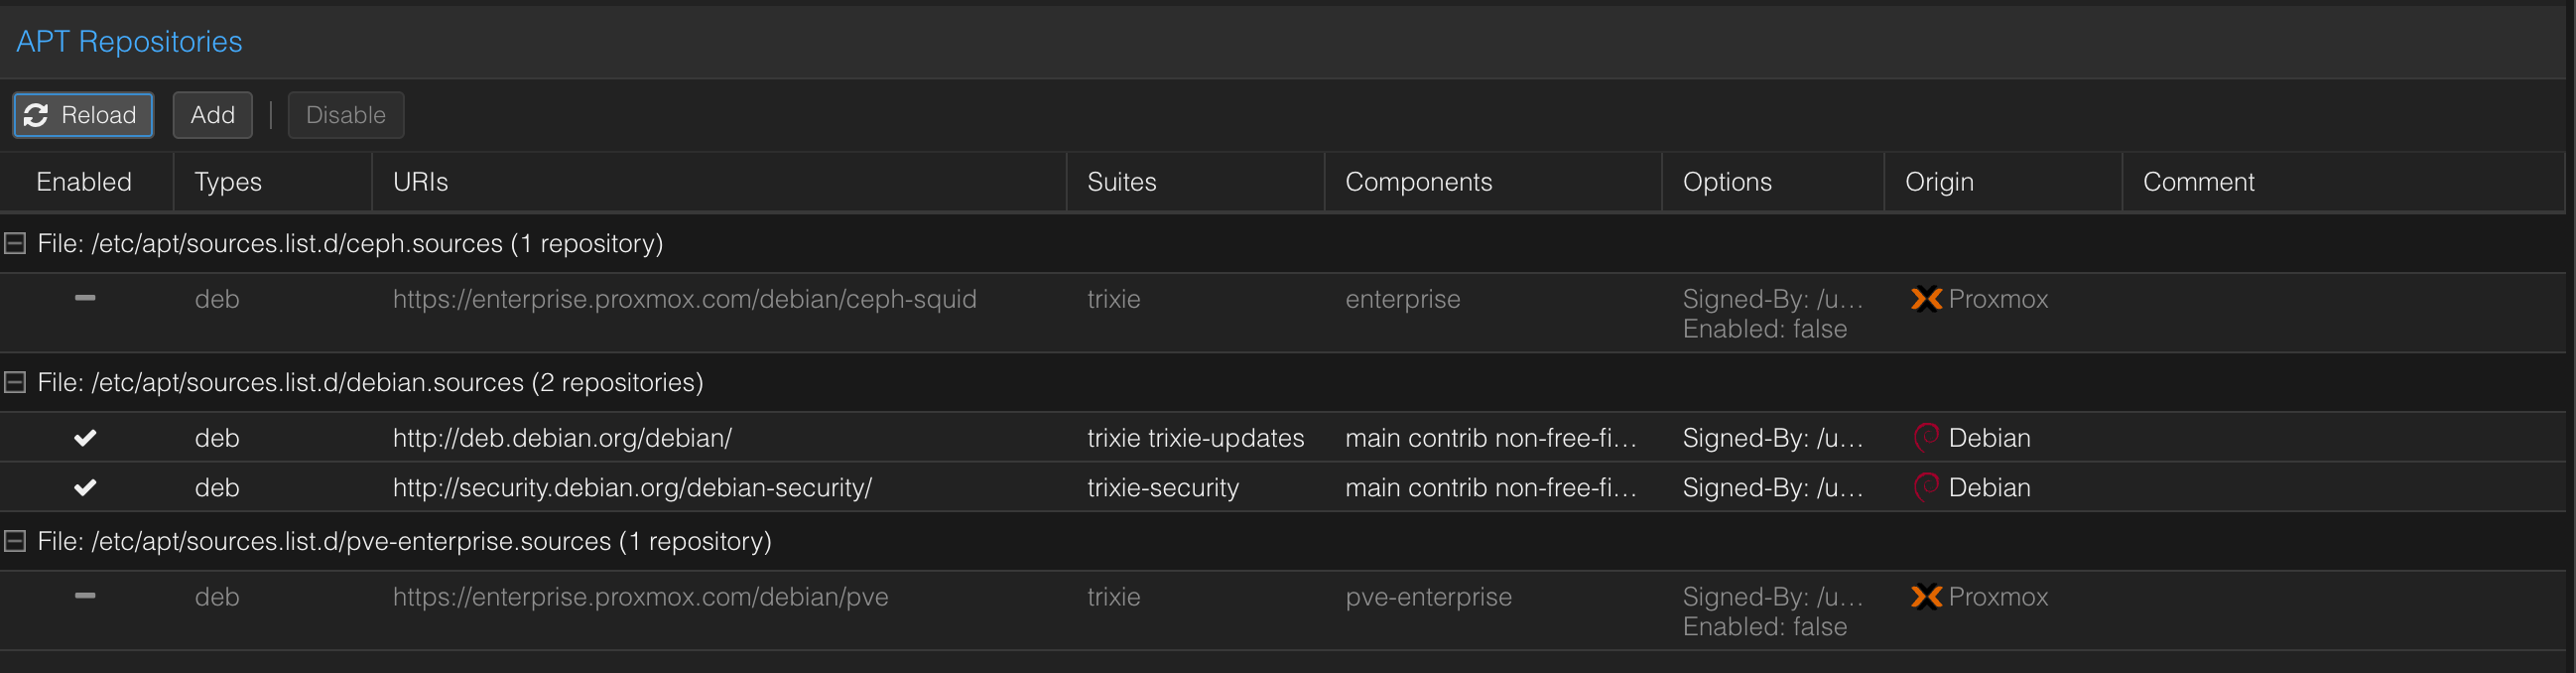Viewport: 2576px width, 673px height.
Task: Click Proxmox logo in pve-enterprise row
Action: click(1925, 597)
